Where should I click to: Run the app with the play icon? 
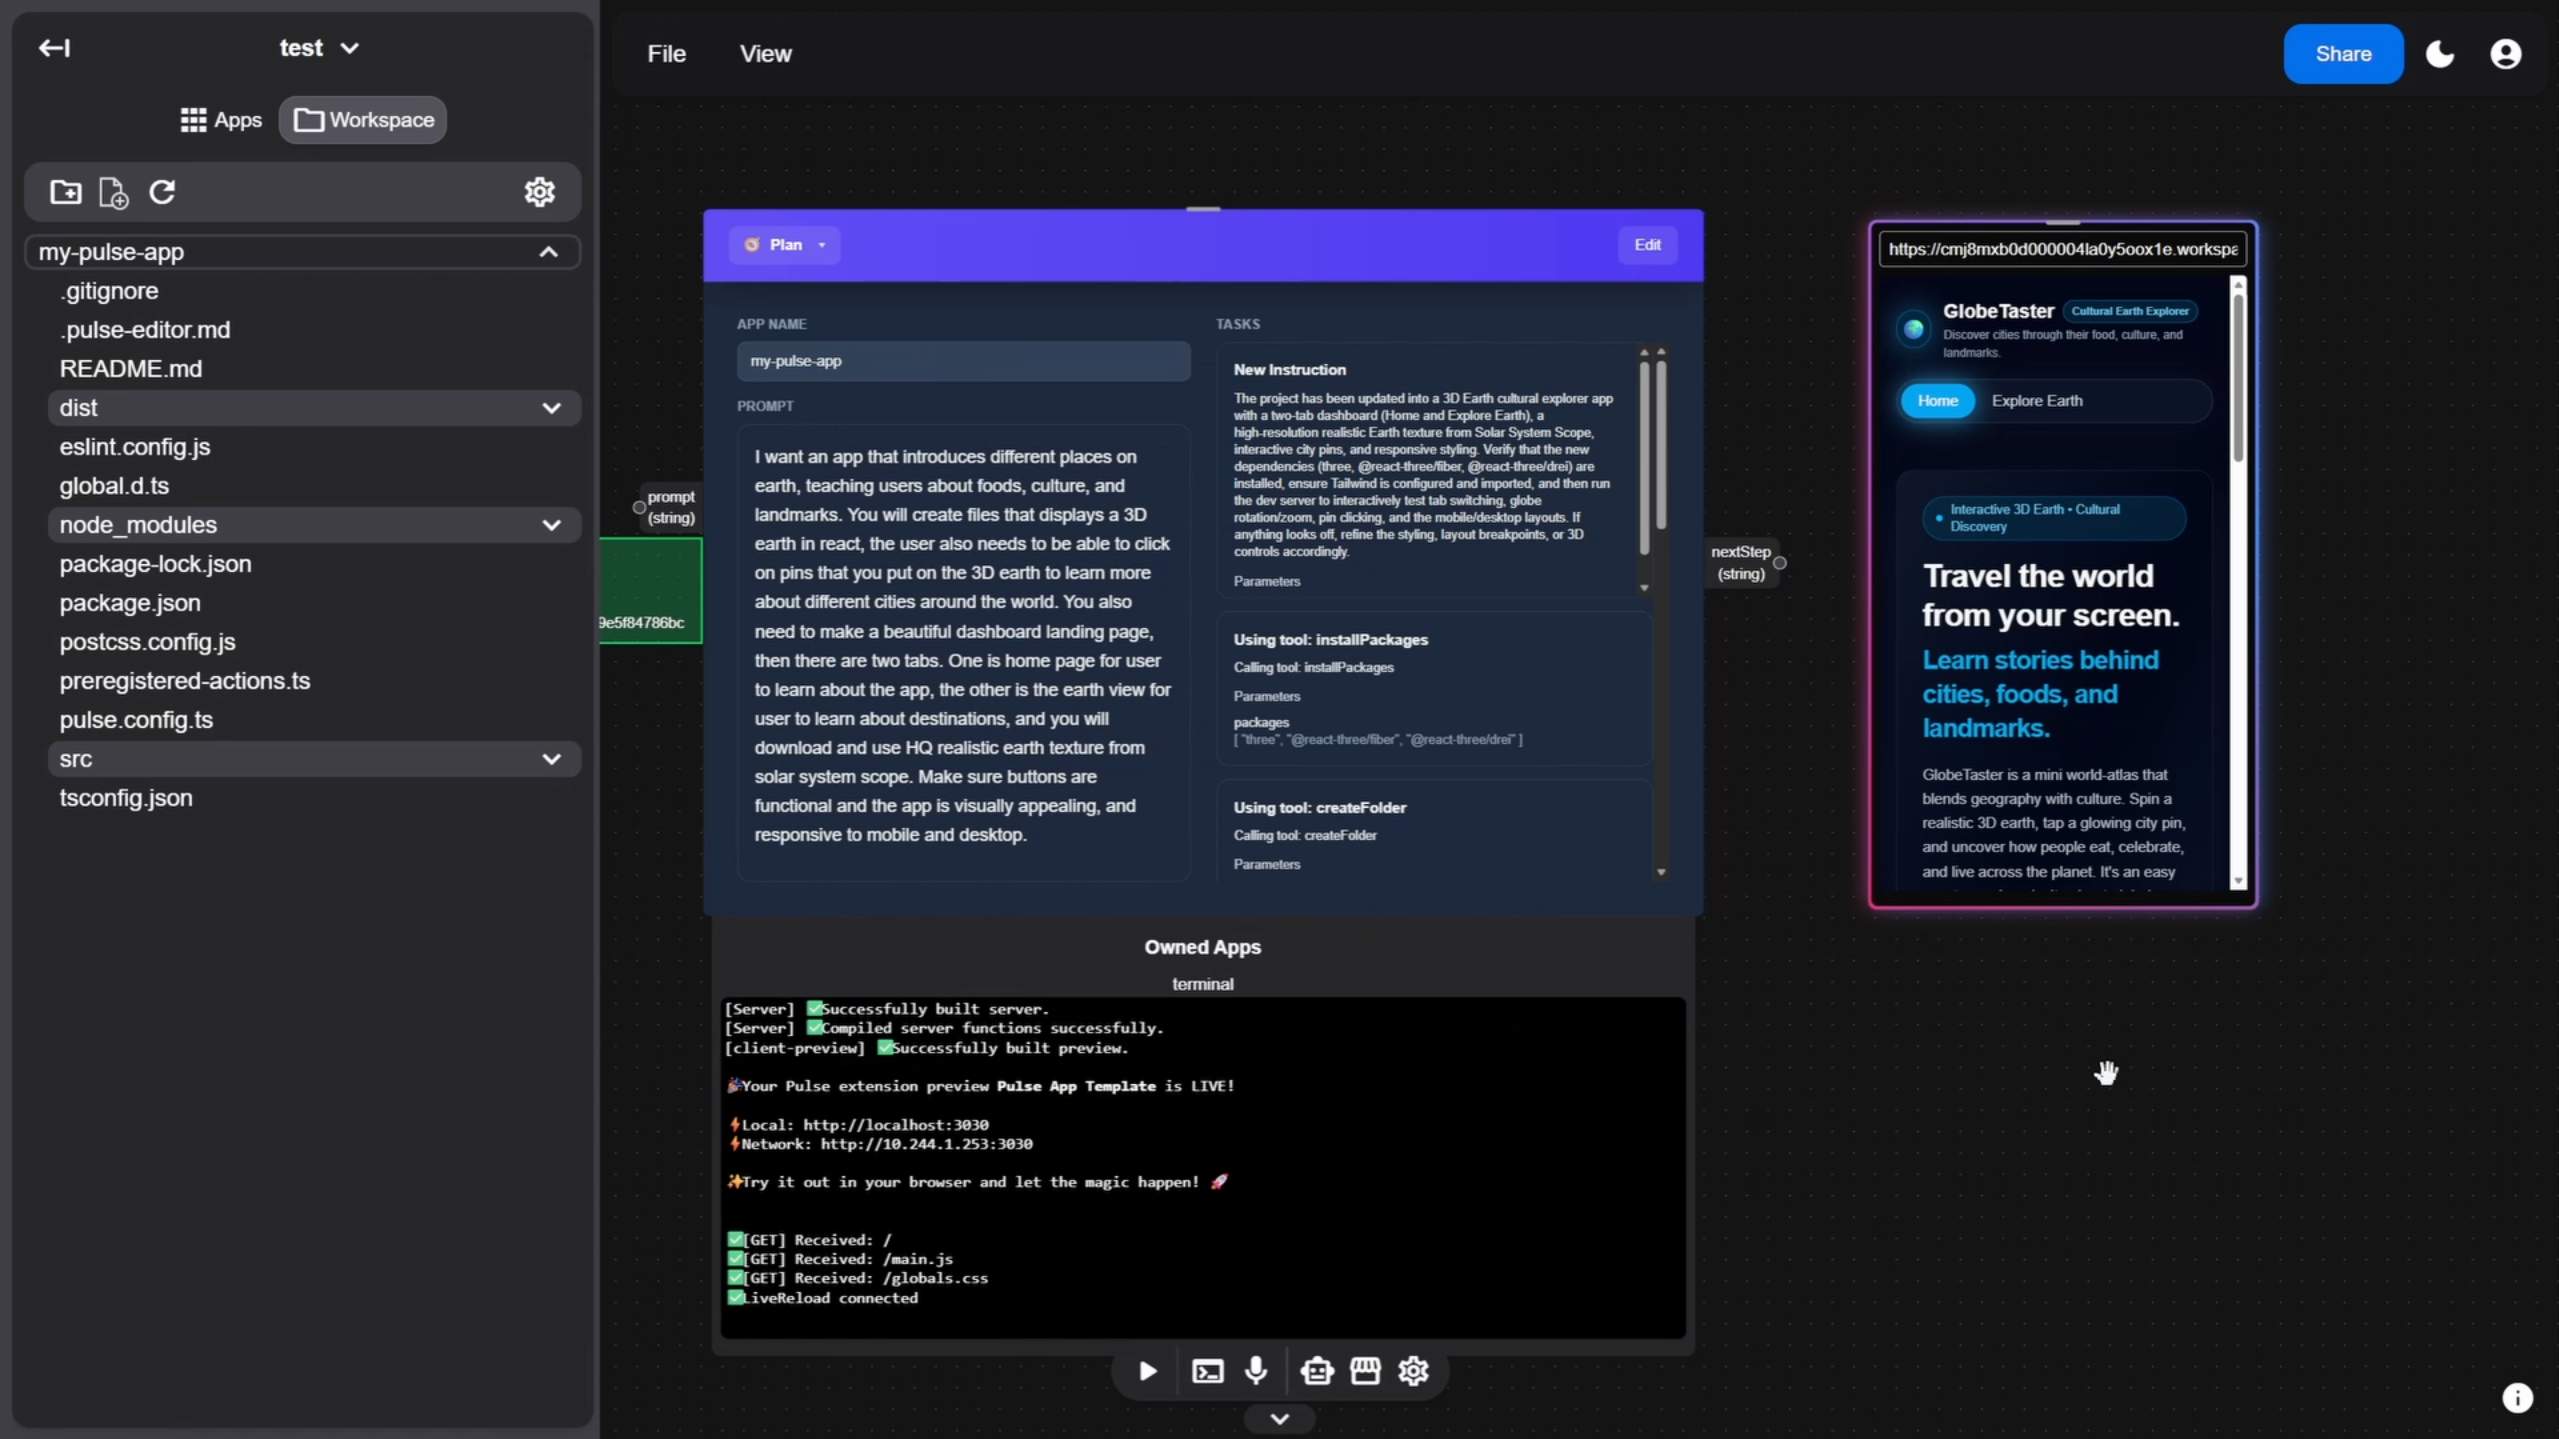pyautogui.click(x=1146, y=1371)
